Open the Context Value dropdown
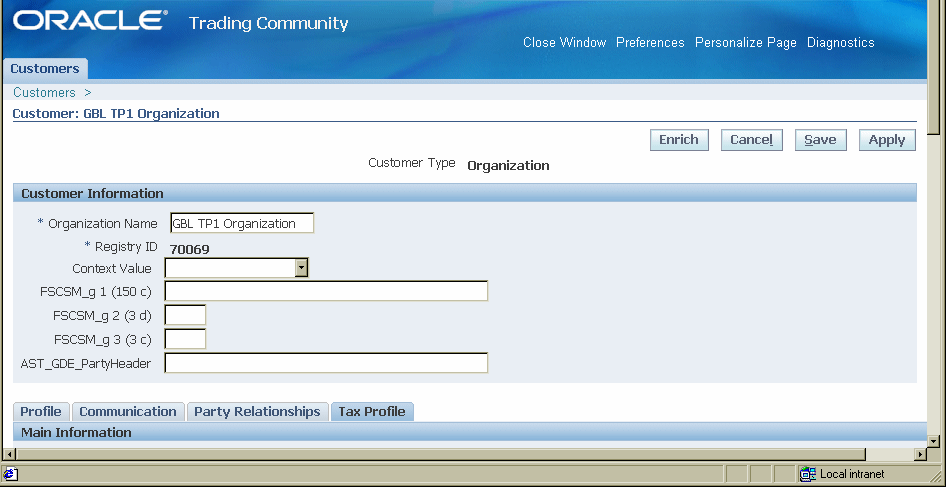Image resolution: width=946 pixels, height=487 pixels. 302,268
